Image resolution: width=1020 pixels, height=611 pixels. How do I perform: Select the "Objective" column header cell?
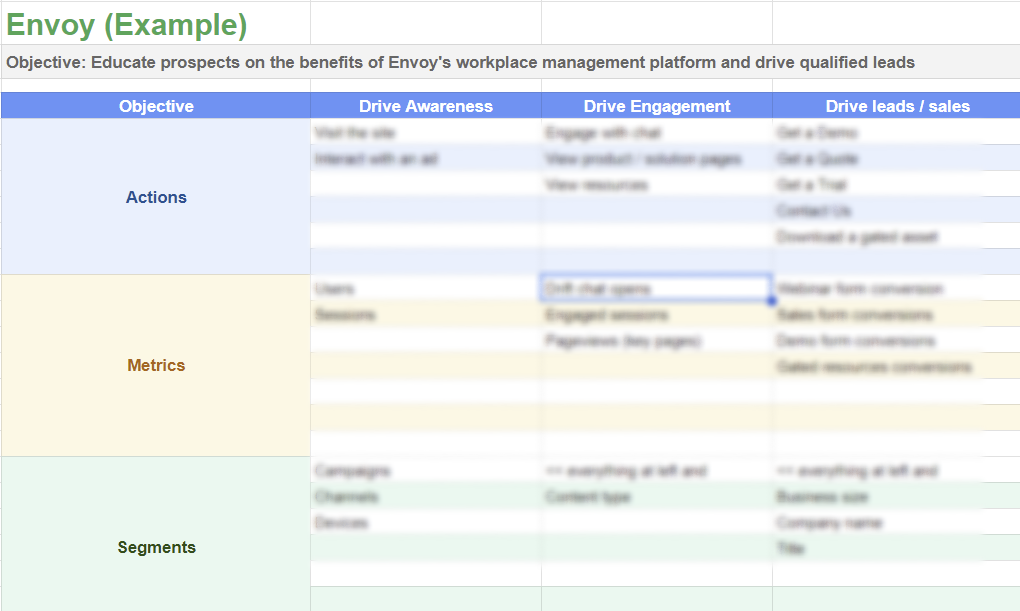point(156,106)
